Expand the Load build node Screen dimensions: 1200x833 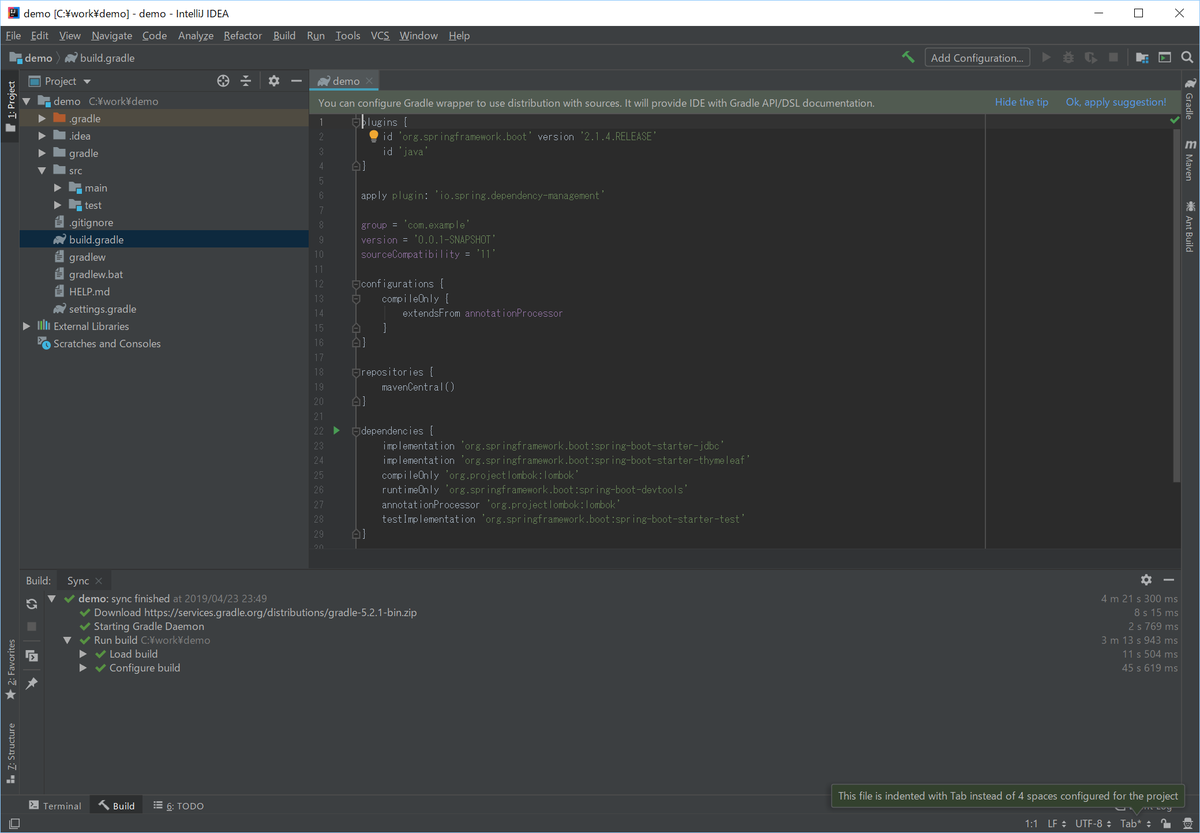point(84,654)
